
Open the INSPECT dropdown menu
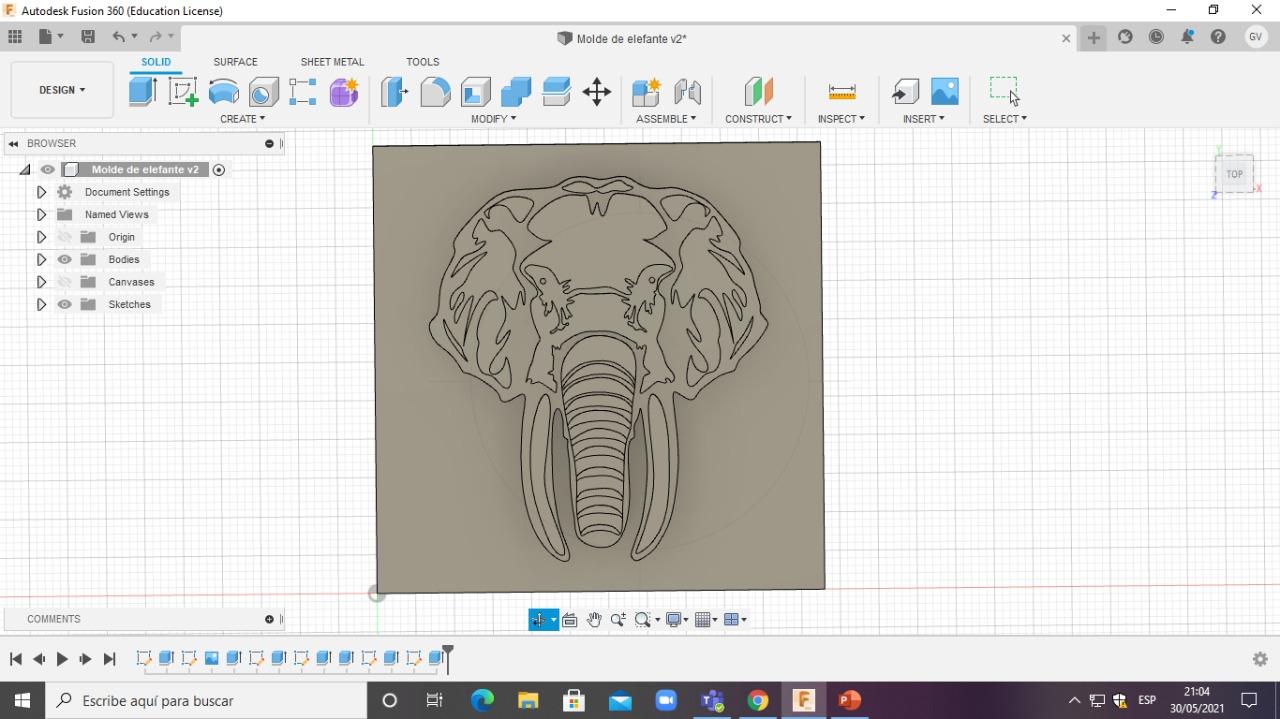coord(842,119)
